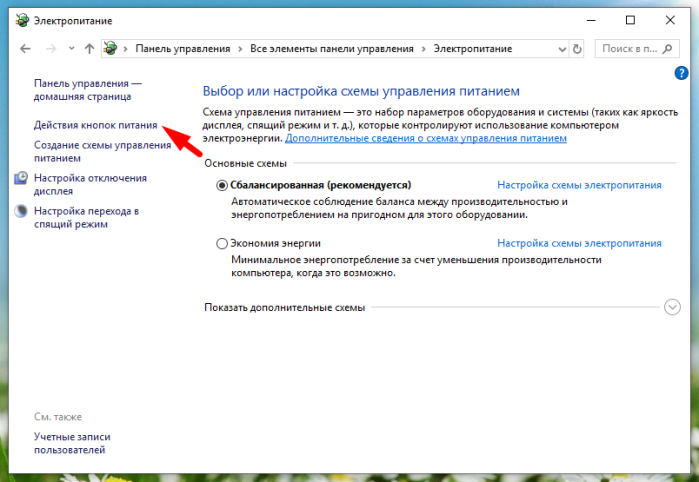699x482 pixels.
Task: Click the search field Поиск в панели
Action: tap(637, 49)
